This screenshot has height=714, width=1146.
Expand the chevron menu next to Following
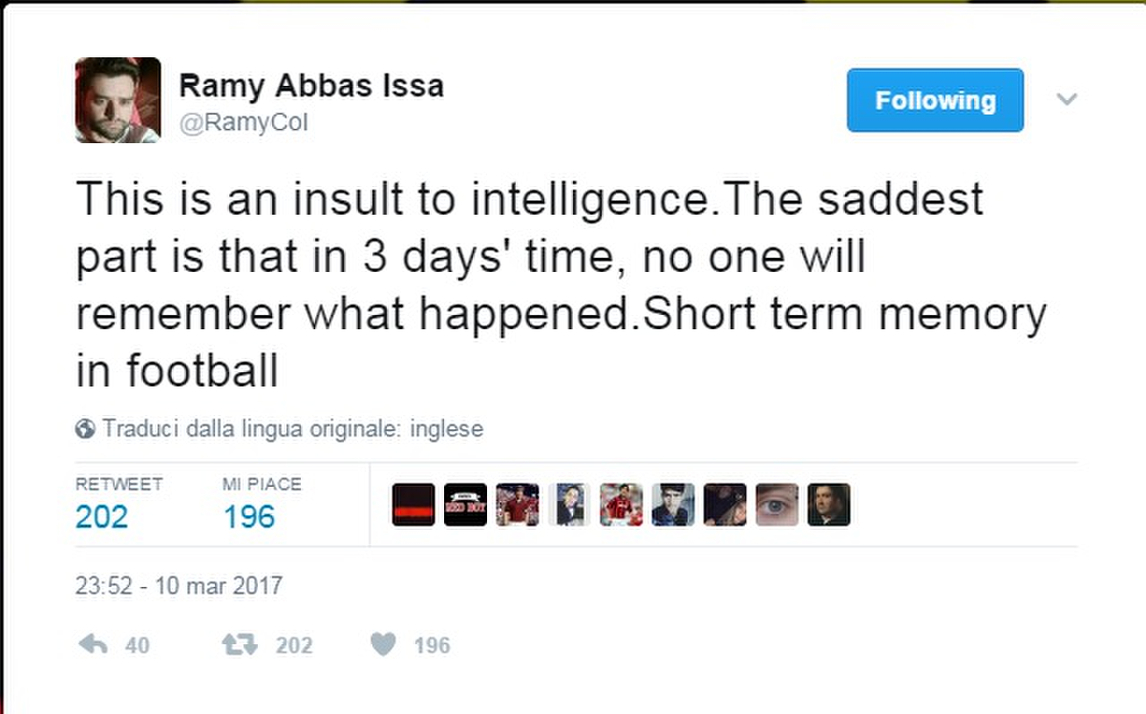1067,99
